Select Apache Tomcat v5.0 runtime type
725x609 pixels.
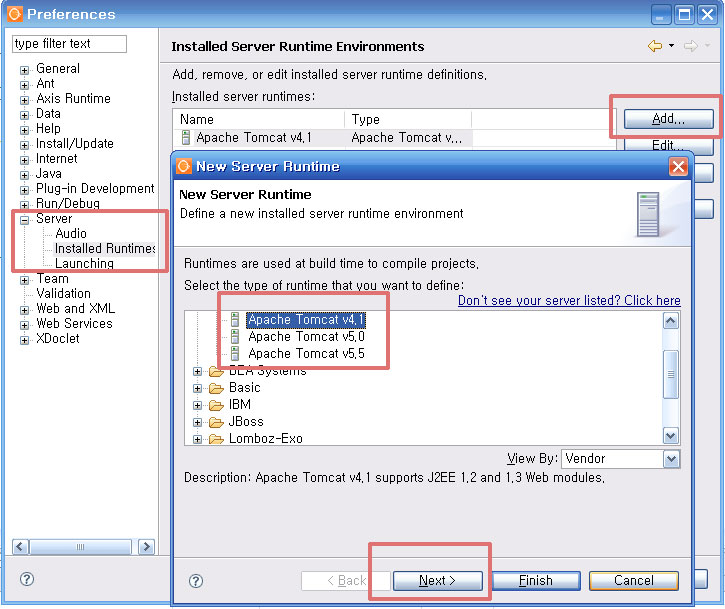tap(306, 336)
